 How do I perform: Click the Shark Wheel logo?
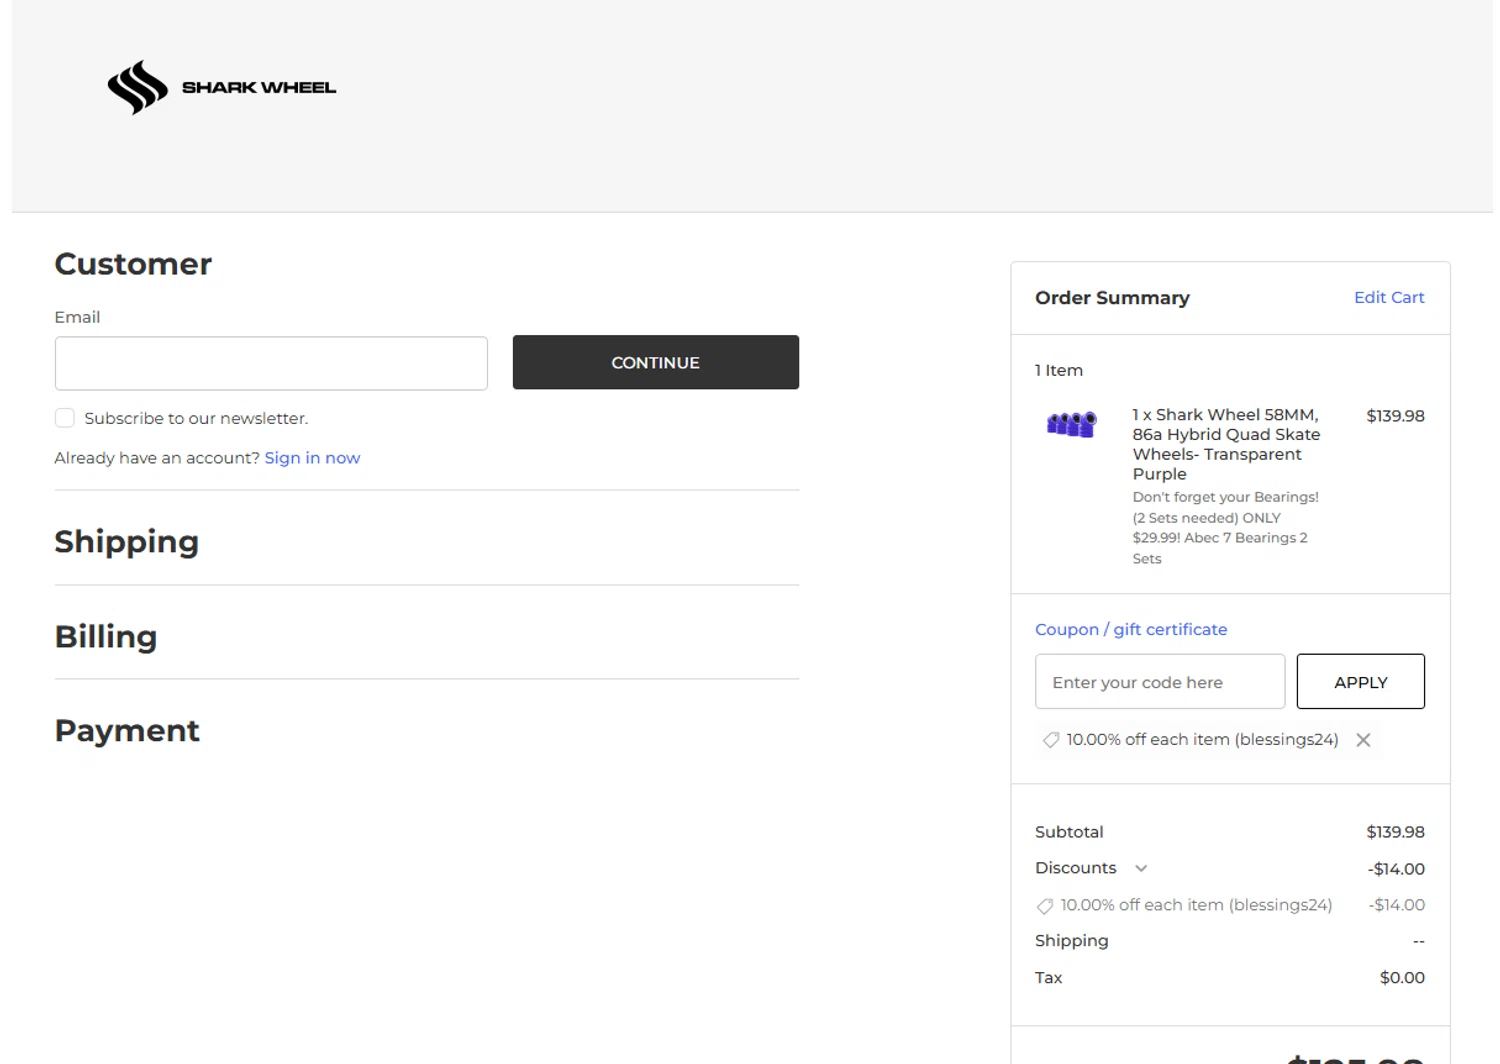pyautogui.click(x=222, y=88)
